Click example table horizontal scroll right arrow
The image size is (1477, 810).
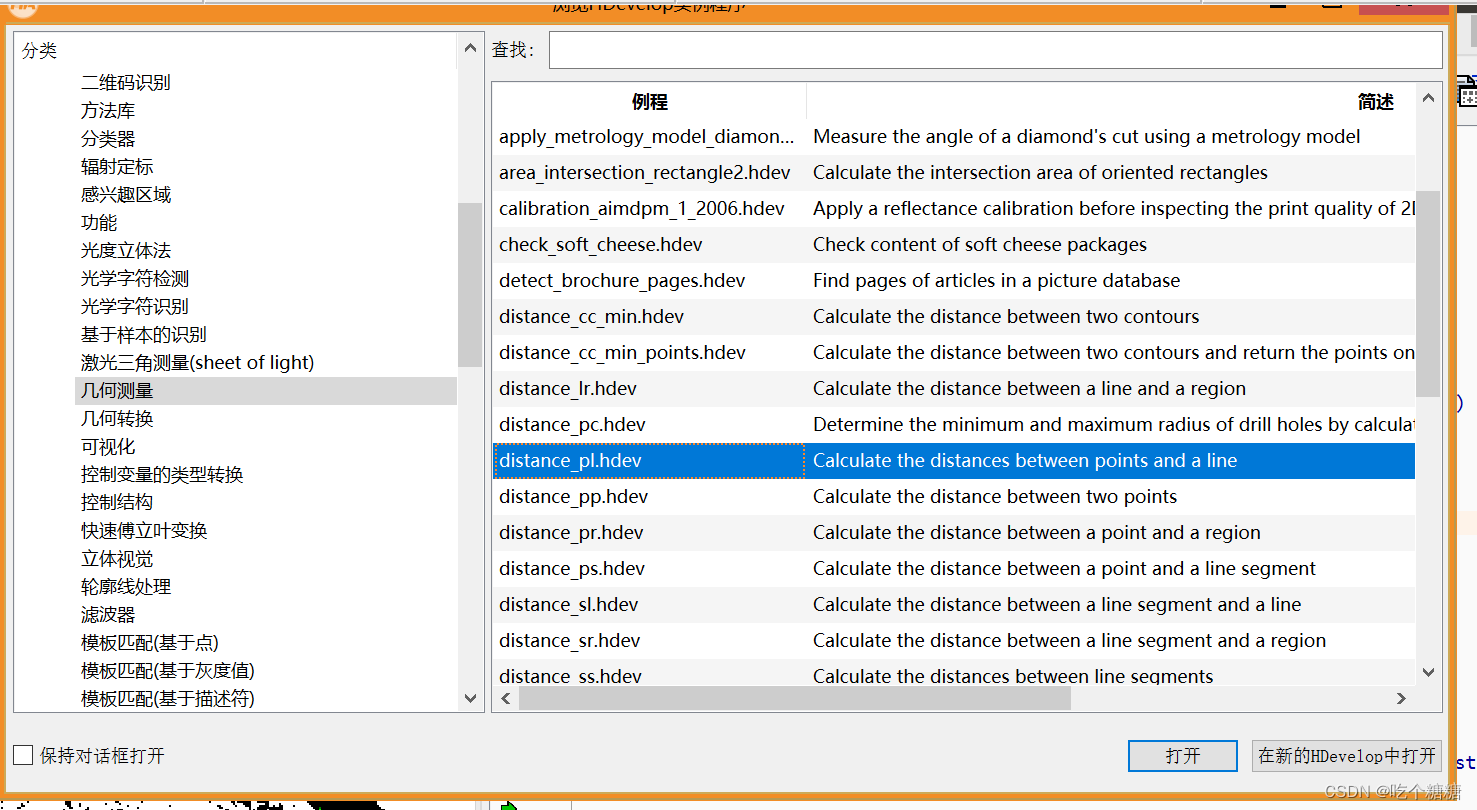[x=1401, y=698]
